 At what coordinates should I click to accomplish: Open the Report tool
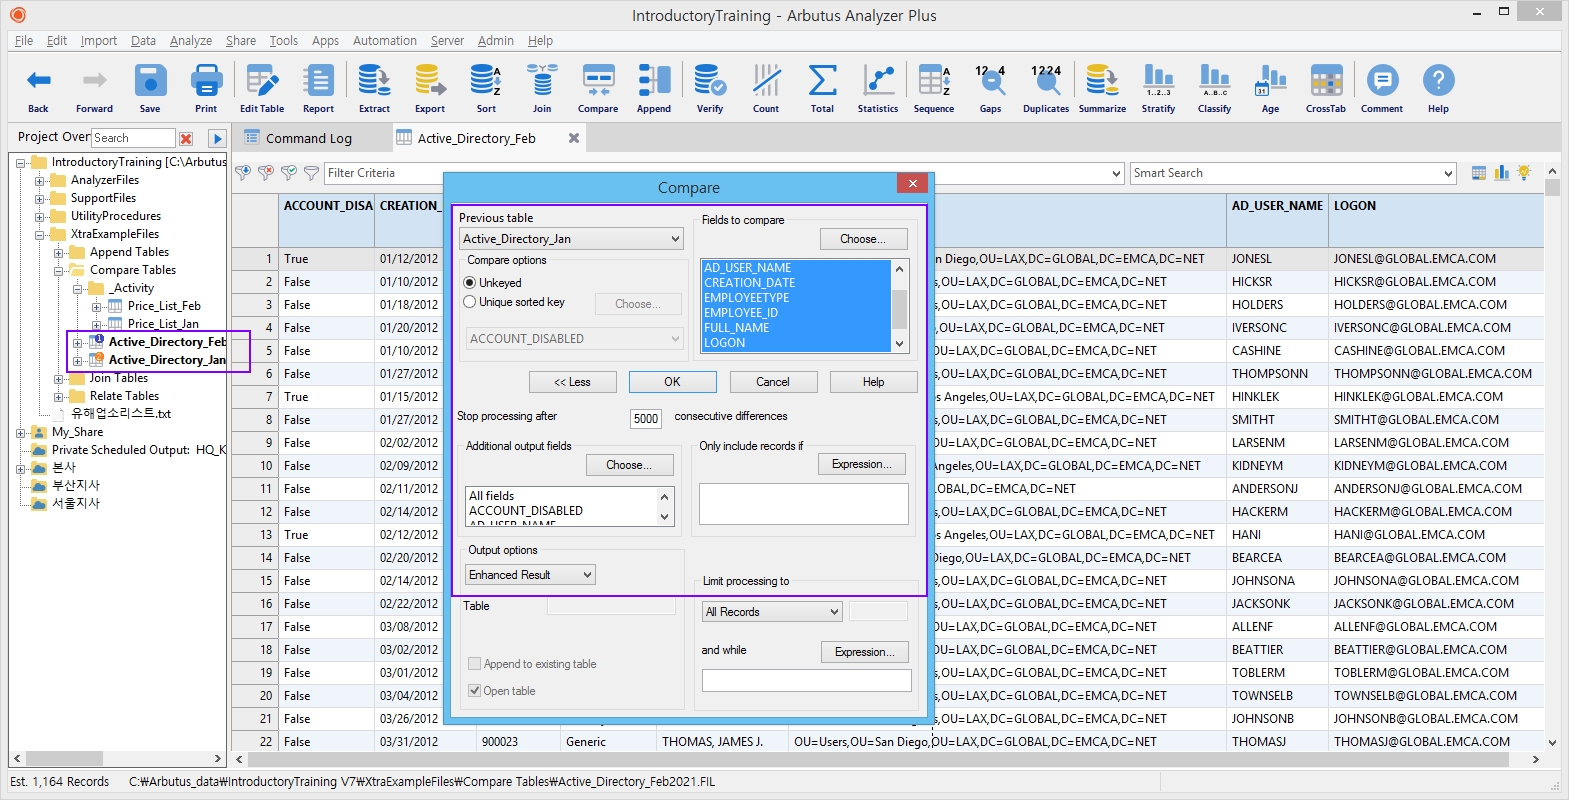pyautogui.click(x=318, y=89)
